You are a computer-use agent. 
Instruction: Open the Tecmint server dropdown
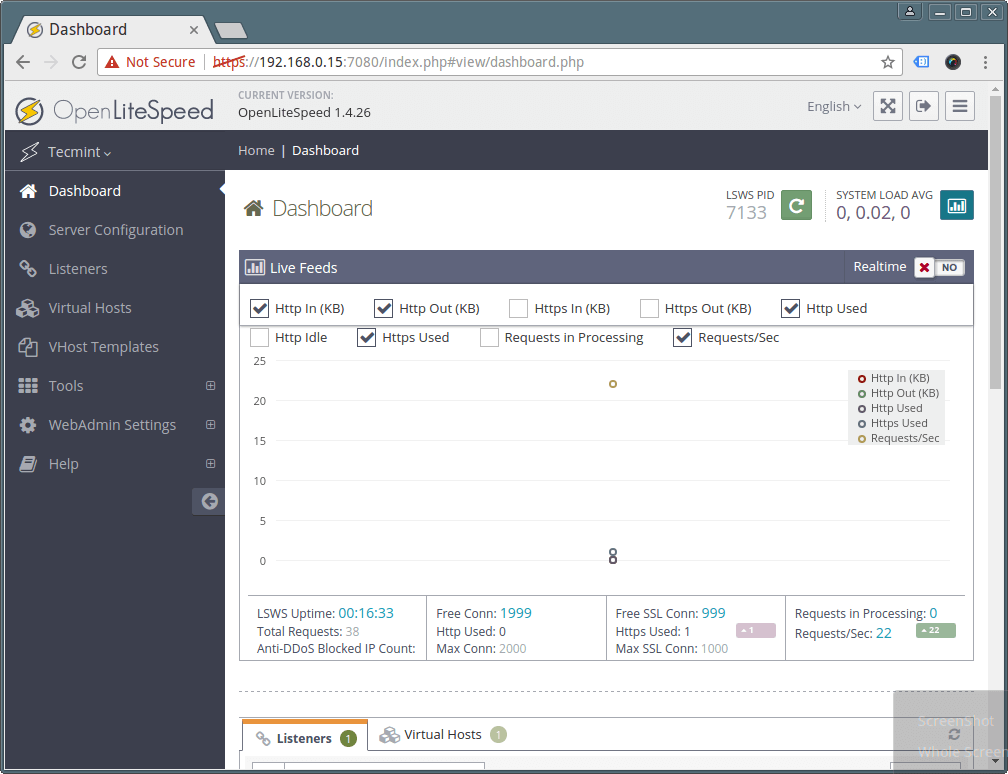[79, 152]
